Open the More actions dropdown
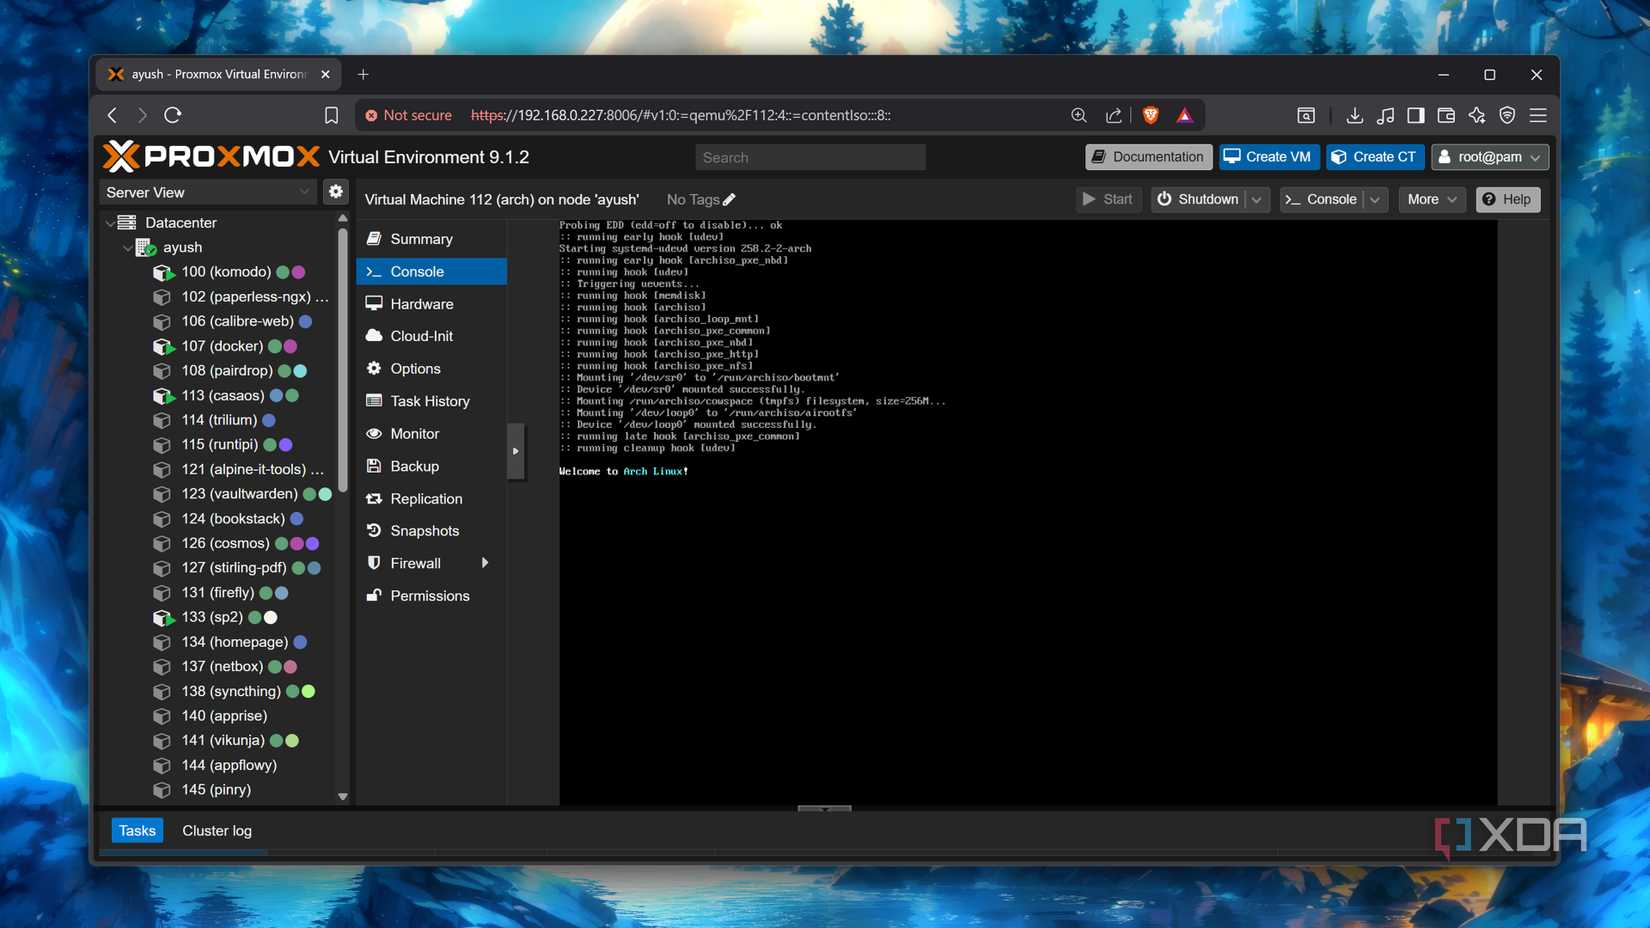This screenshot has width=1650, height=928. (1431, 199)
